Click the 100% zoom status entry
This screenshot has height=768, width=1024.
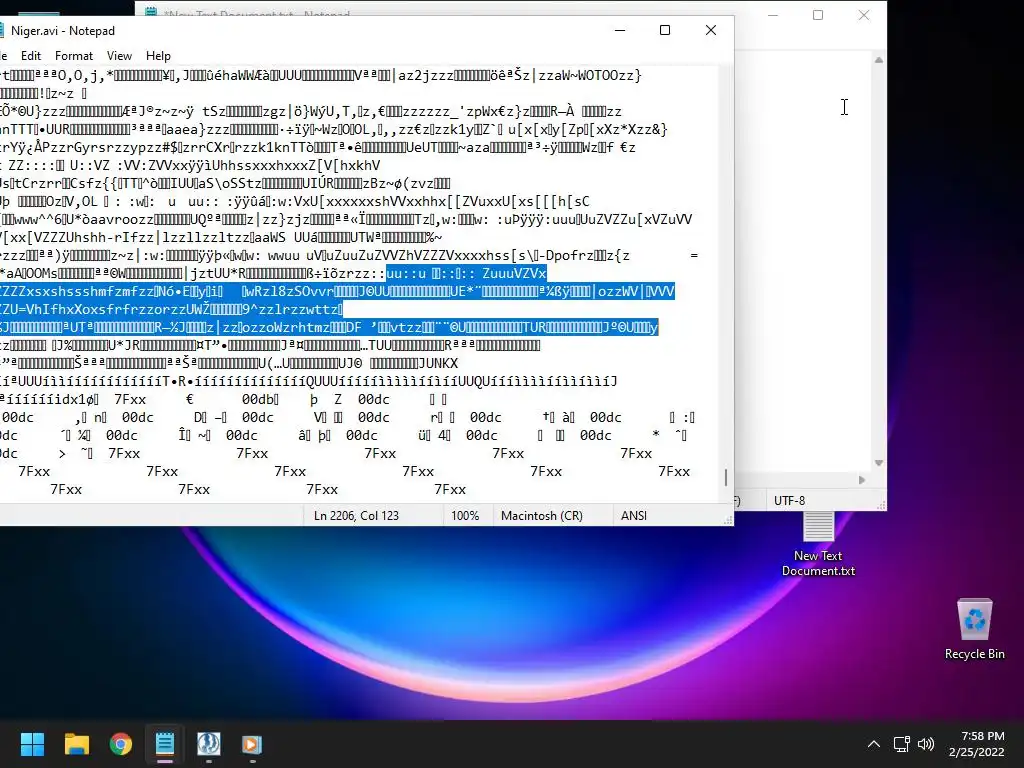point(465,516)
